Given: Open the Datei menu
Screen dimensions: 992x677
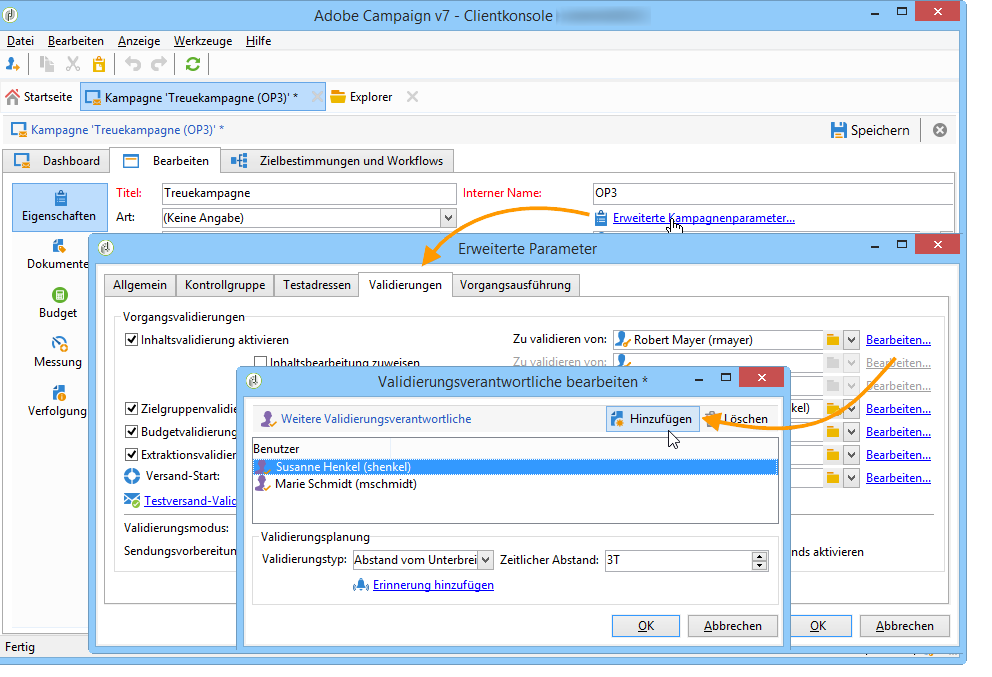Looking at the screenshot, I should (20, 41).
